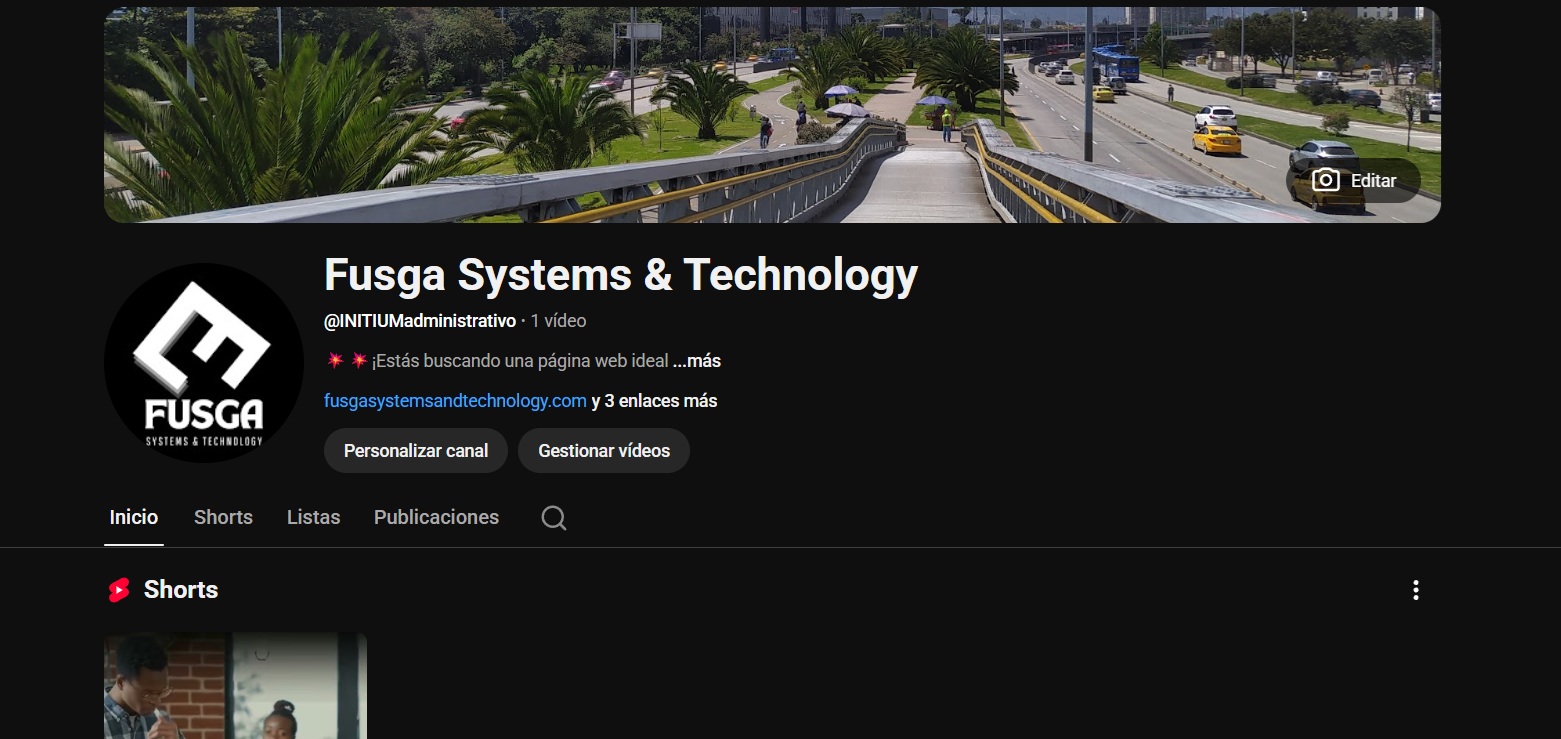This screenshot has height=739, width=1561.
Task: Open the fusgasystemsandtechnology.com link
Action: [x=455, y=401]
